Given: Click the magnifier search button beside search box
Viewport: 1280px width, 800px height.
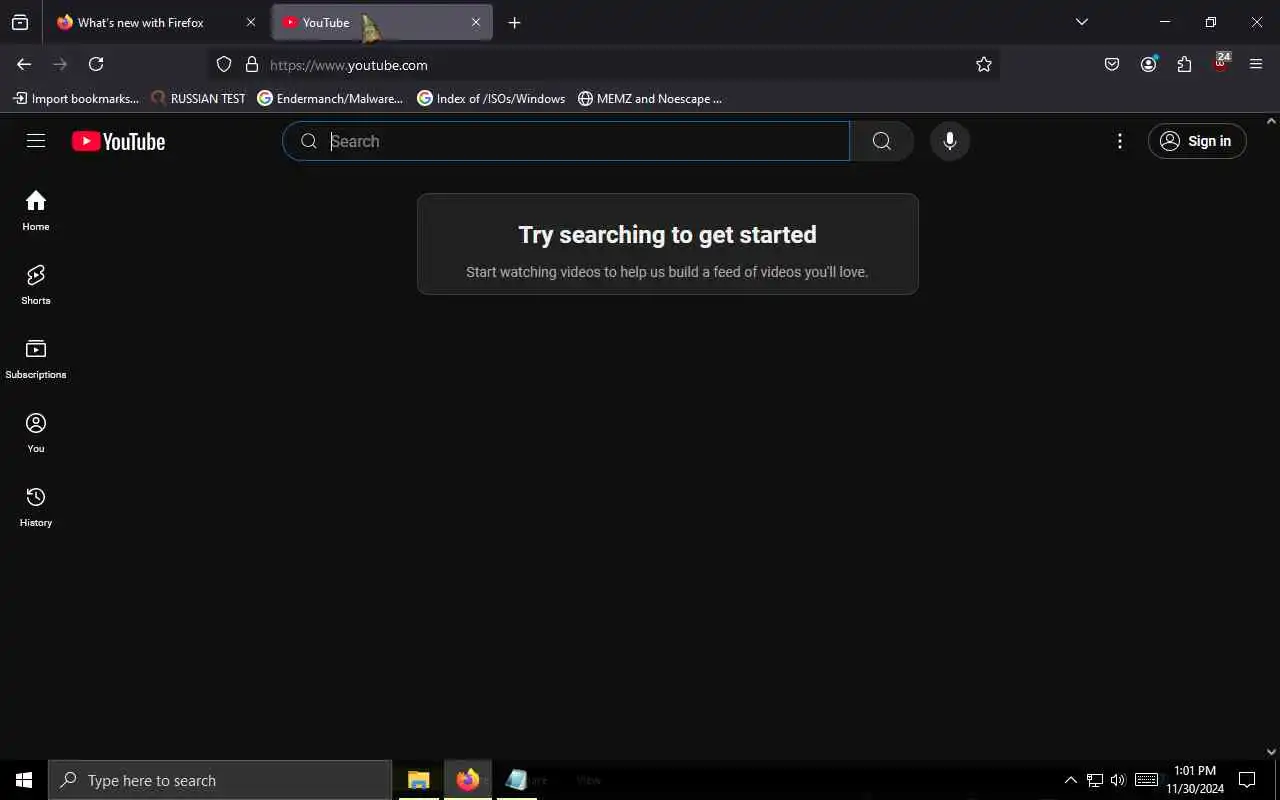Looking at the screenshot, I should tap(882, 141).
